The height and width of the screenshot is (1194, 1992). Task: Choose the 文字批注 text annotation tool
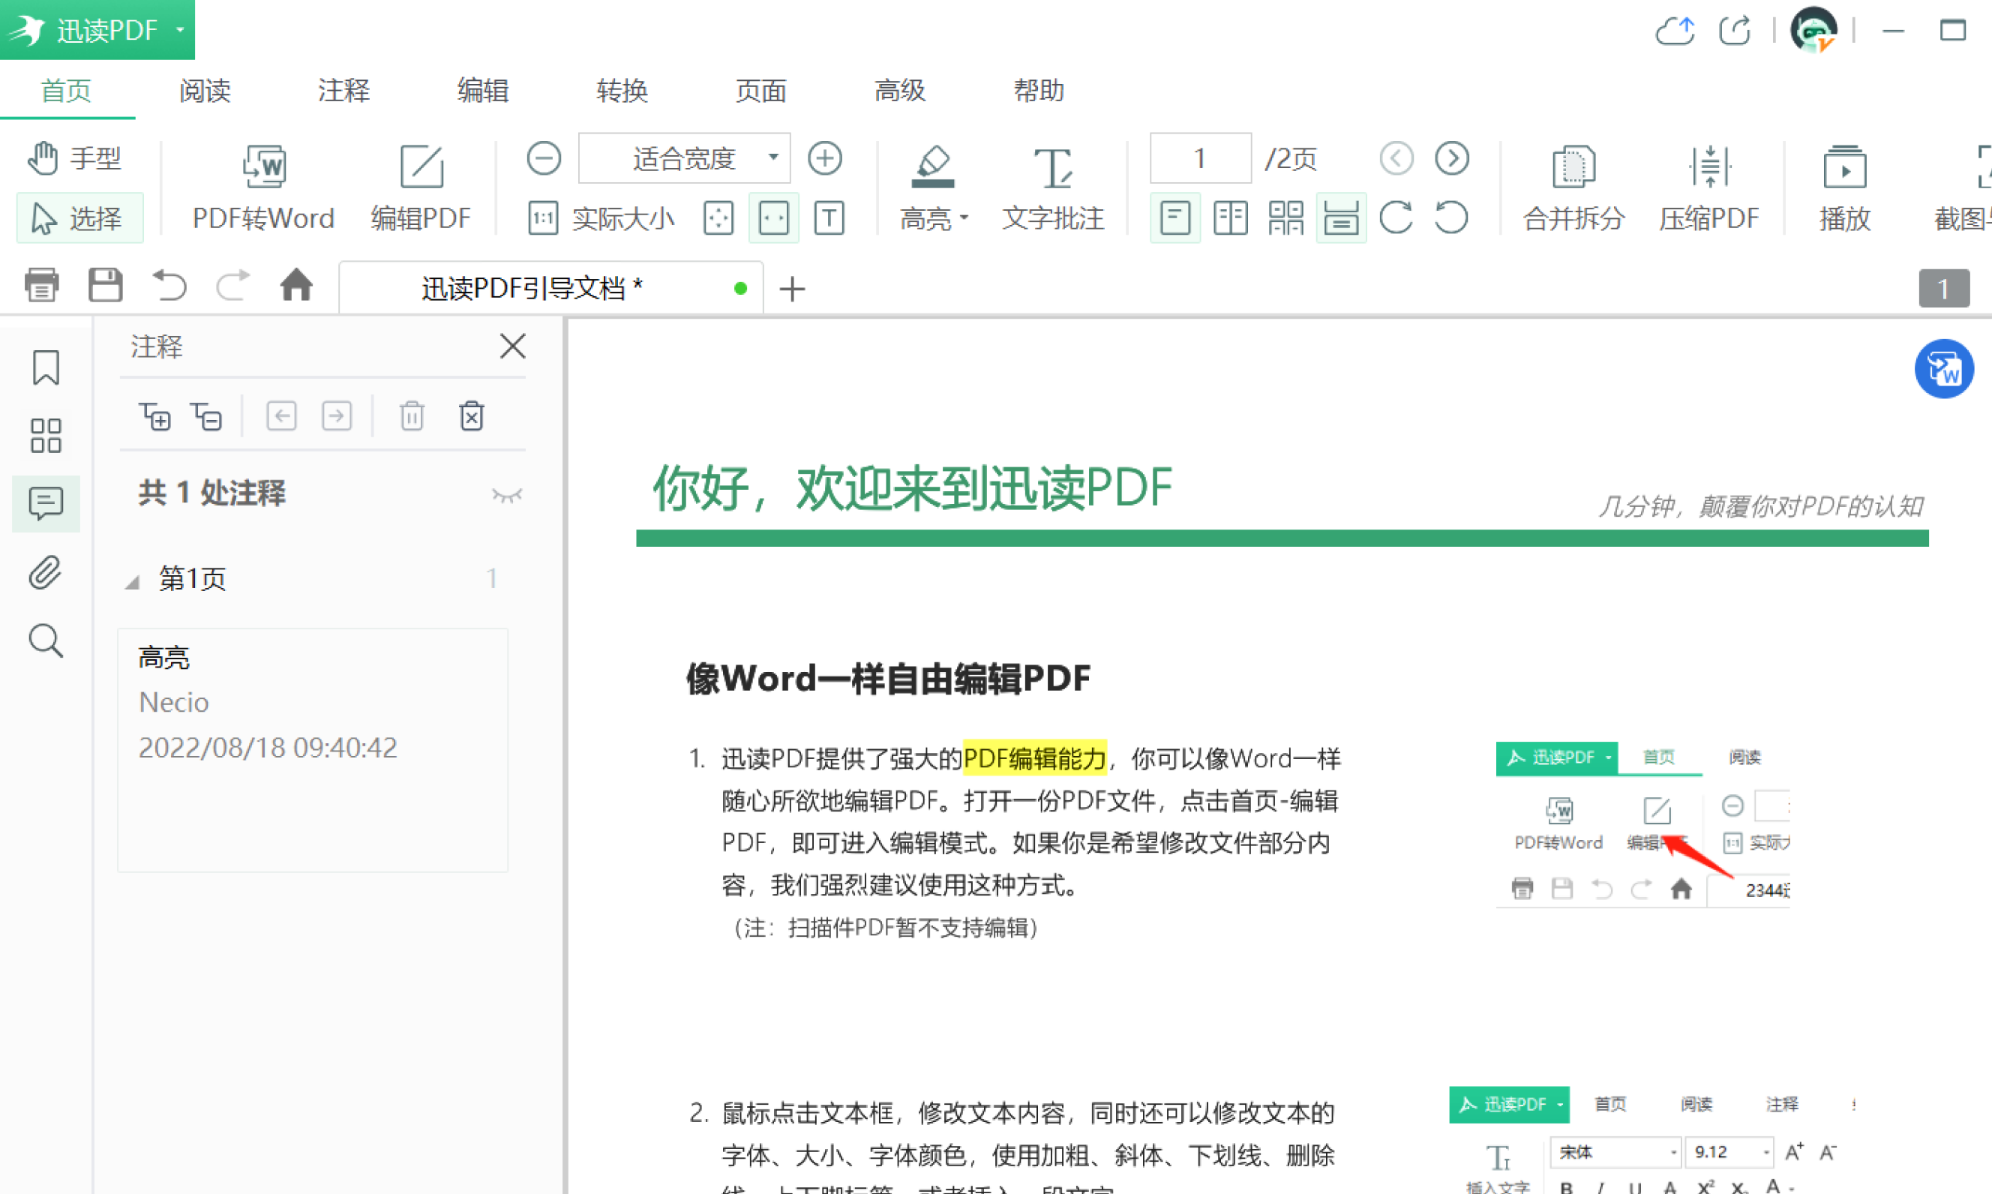point(1053,187)
